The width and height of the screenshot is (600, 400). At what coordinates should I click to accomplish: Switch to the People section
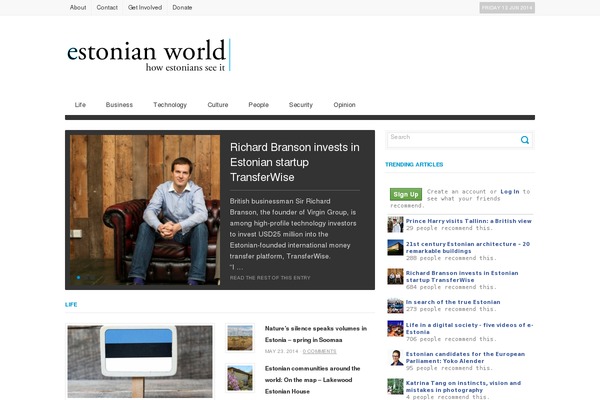259,104
